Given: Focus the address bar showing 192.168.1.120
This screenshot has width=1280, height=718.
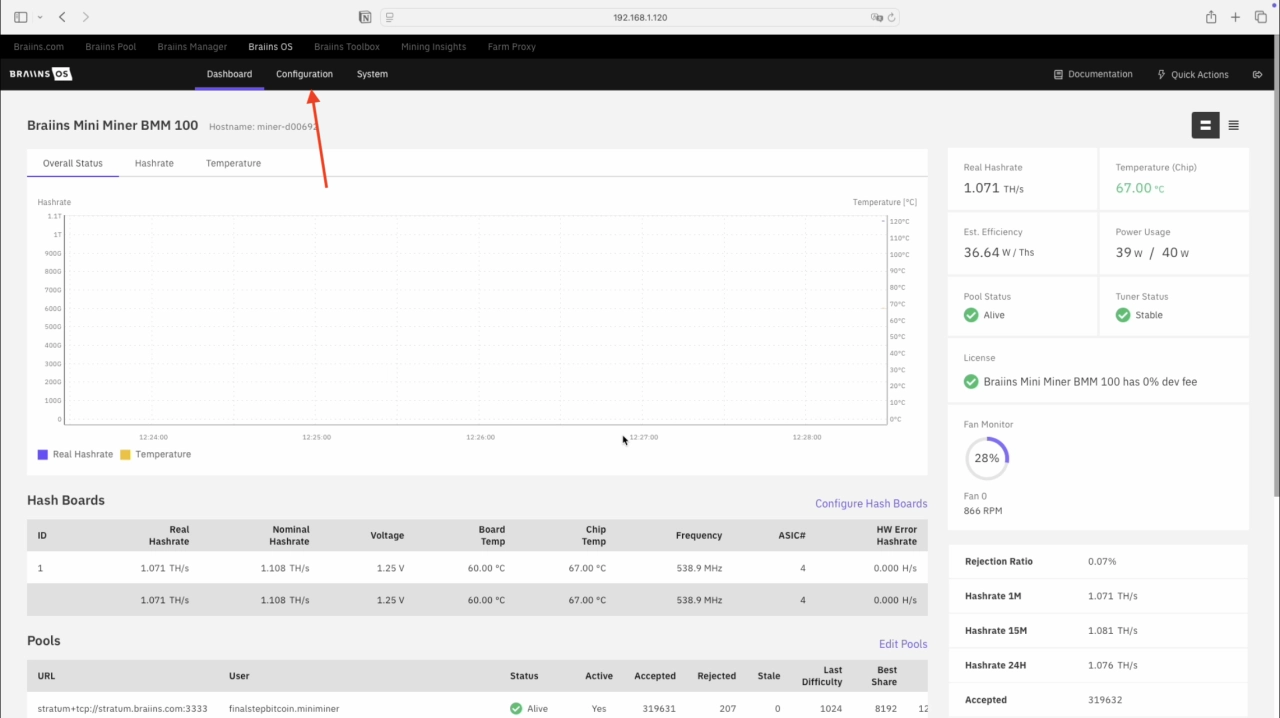Looking at the screenshot, I should click(x=640, y=17).
